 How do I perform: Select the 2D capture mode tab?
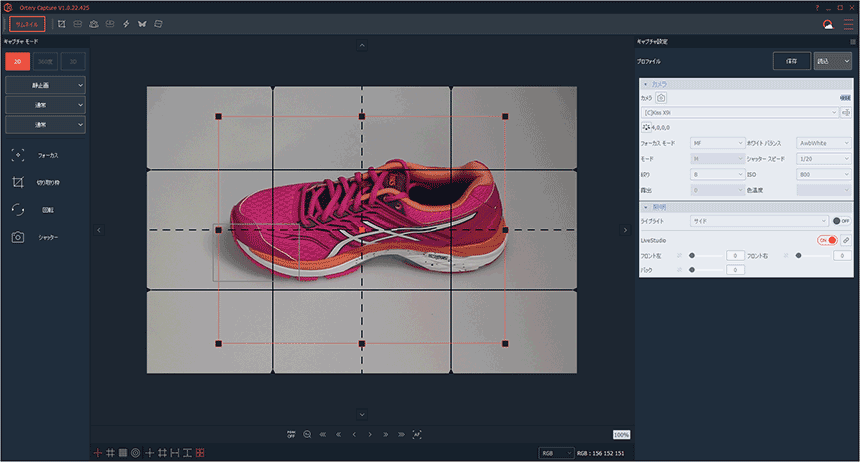16,61
